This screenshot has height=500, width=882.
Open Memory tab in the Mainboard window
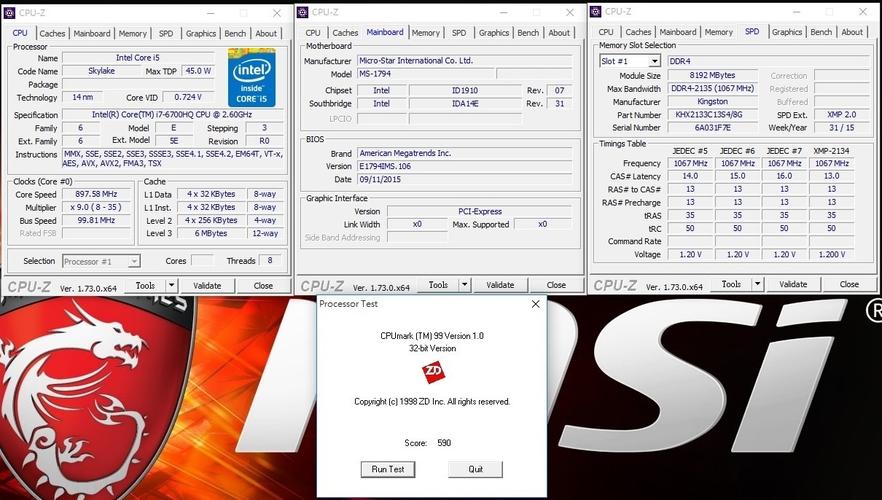pos(425,33)
